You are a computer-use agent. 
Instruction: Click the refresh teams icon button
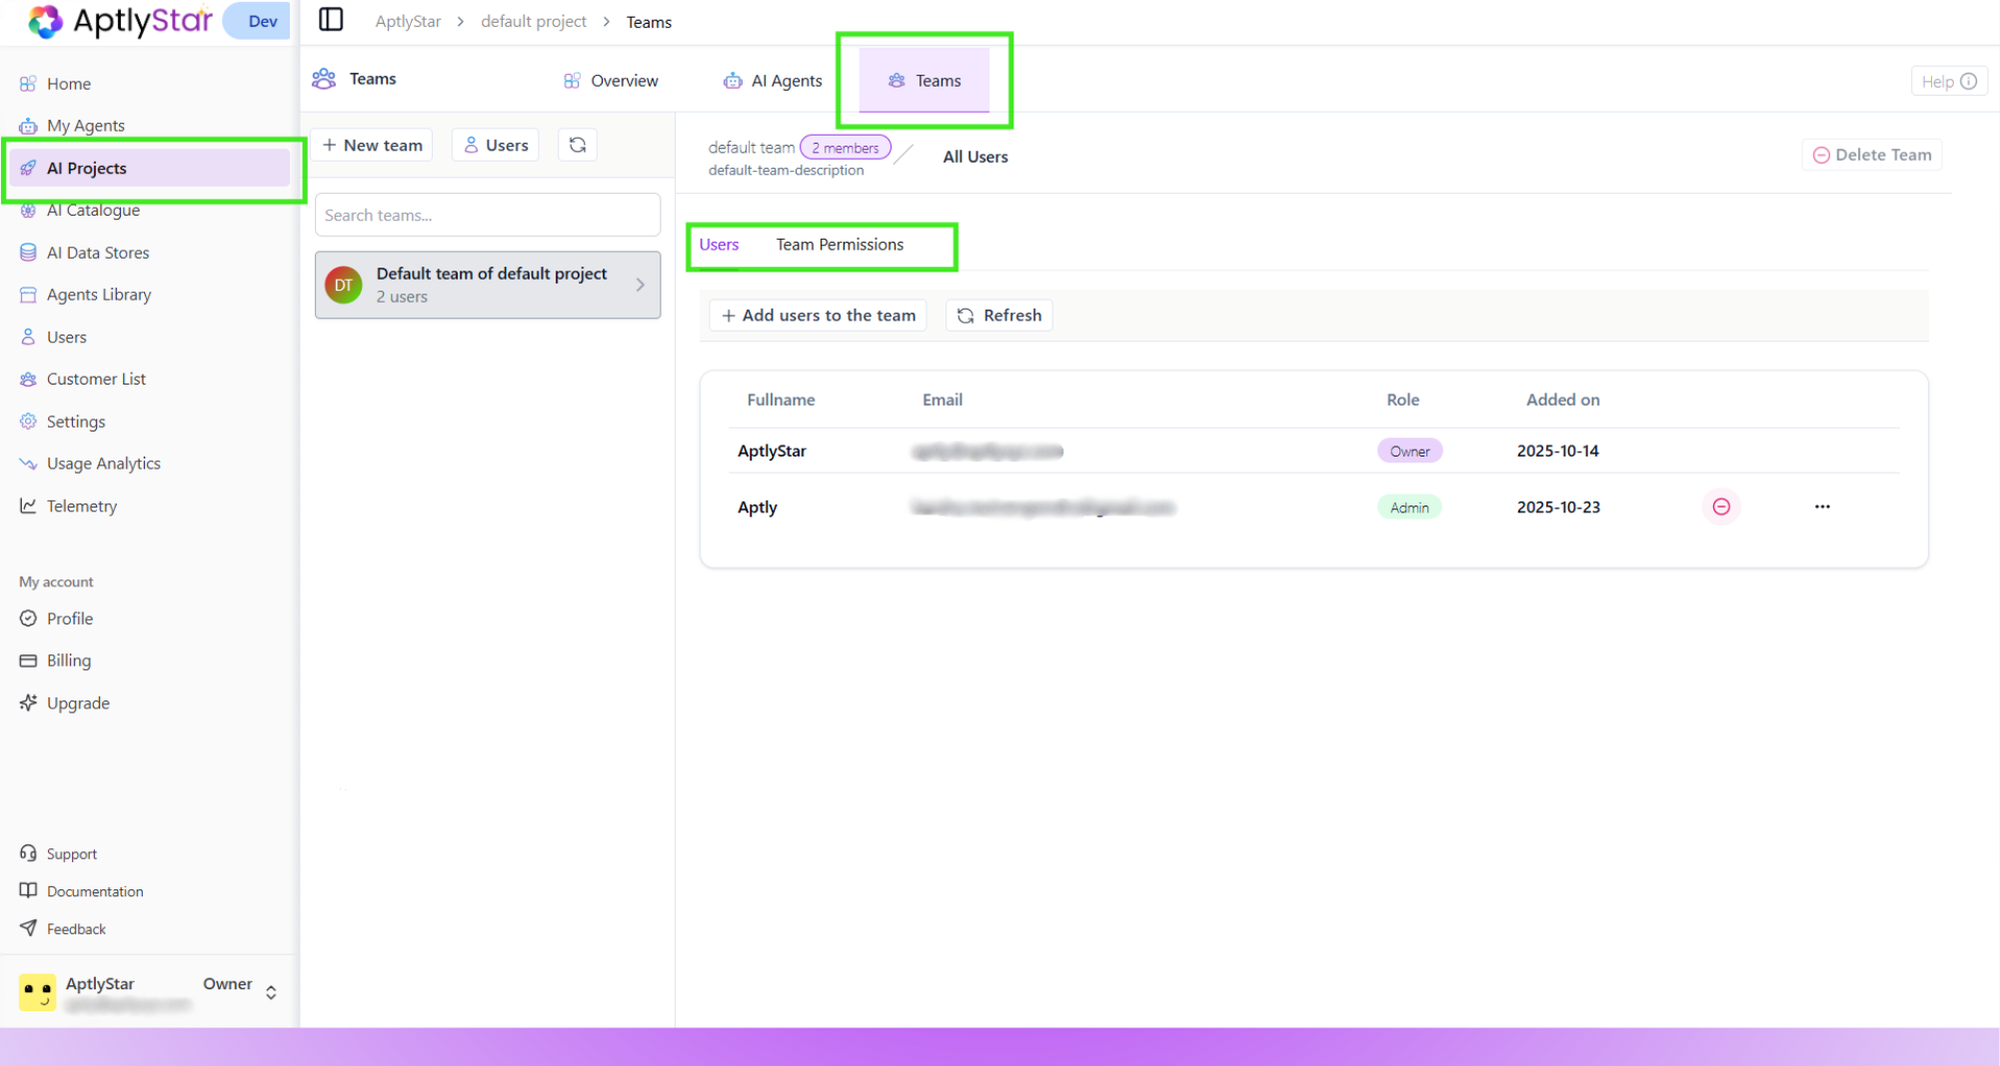(x=577, y=145)
